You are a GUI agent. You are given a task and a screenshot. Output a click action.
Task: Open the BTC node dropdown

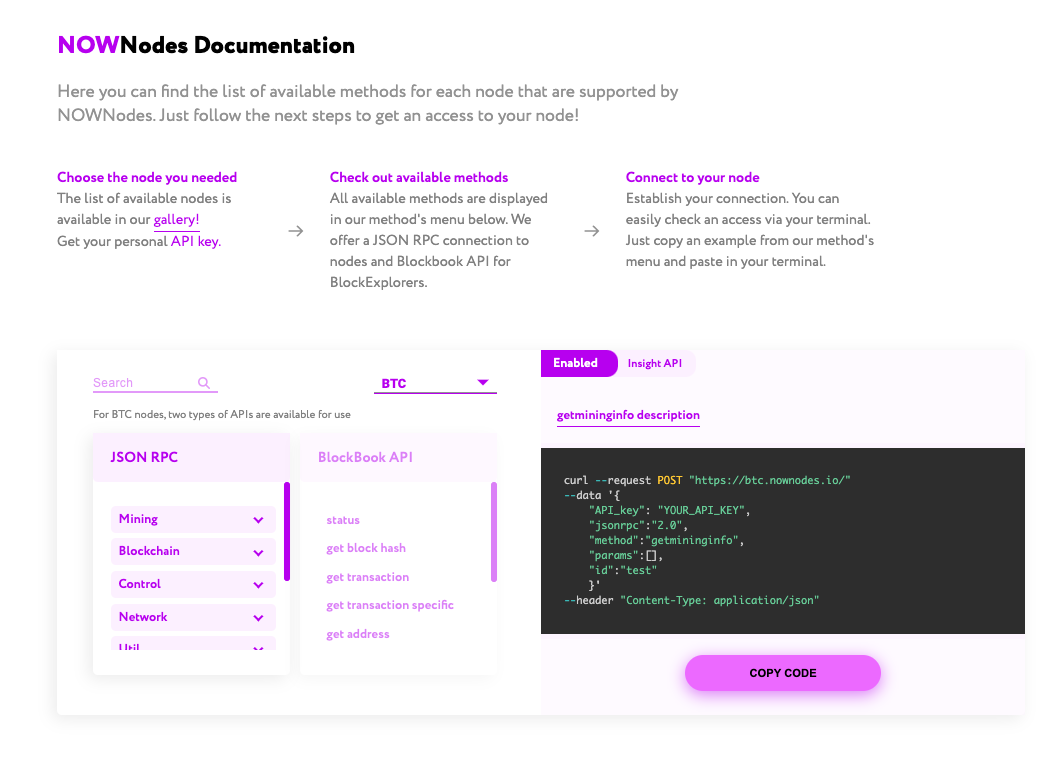[x=435, y=383]
